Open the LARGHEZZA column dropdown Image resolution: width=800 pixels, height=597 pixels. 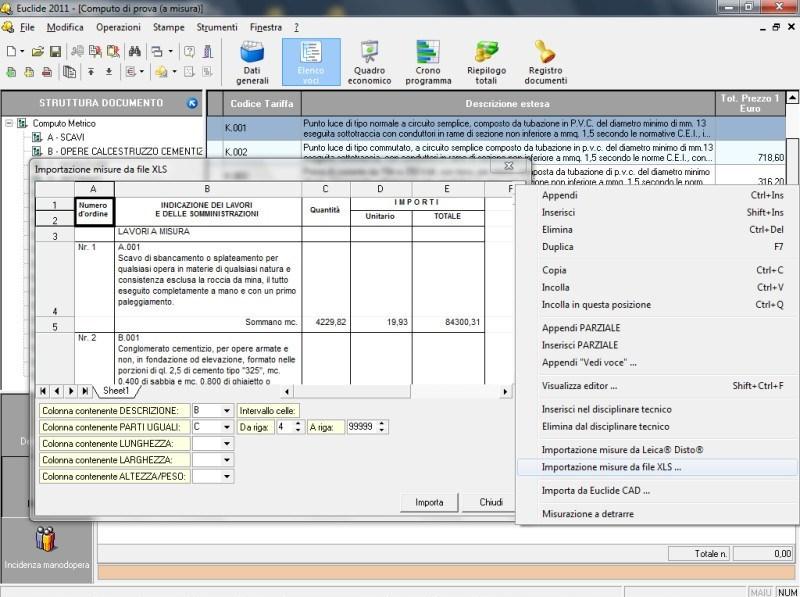[x=226, y=461]
